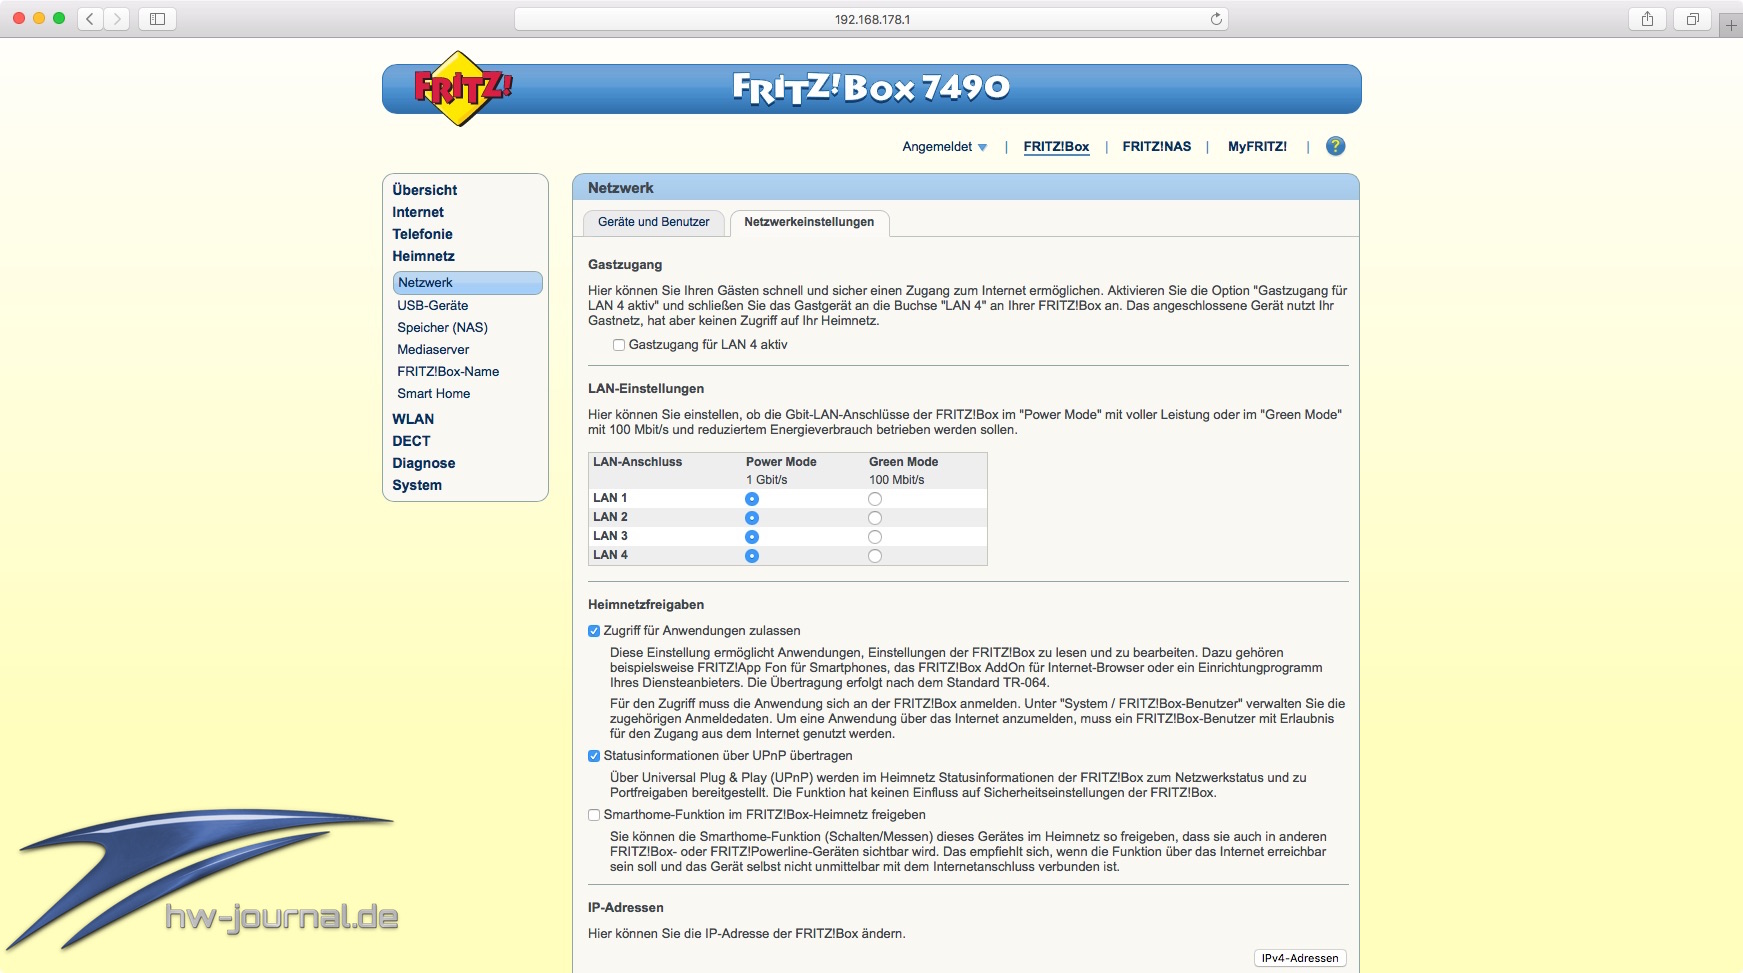
Task: Enable Smarthome-Funktion im FRITZ!Box-Heimnetz freigeben
Action: [x=594, y=815]
